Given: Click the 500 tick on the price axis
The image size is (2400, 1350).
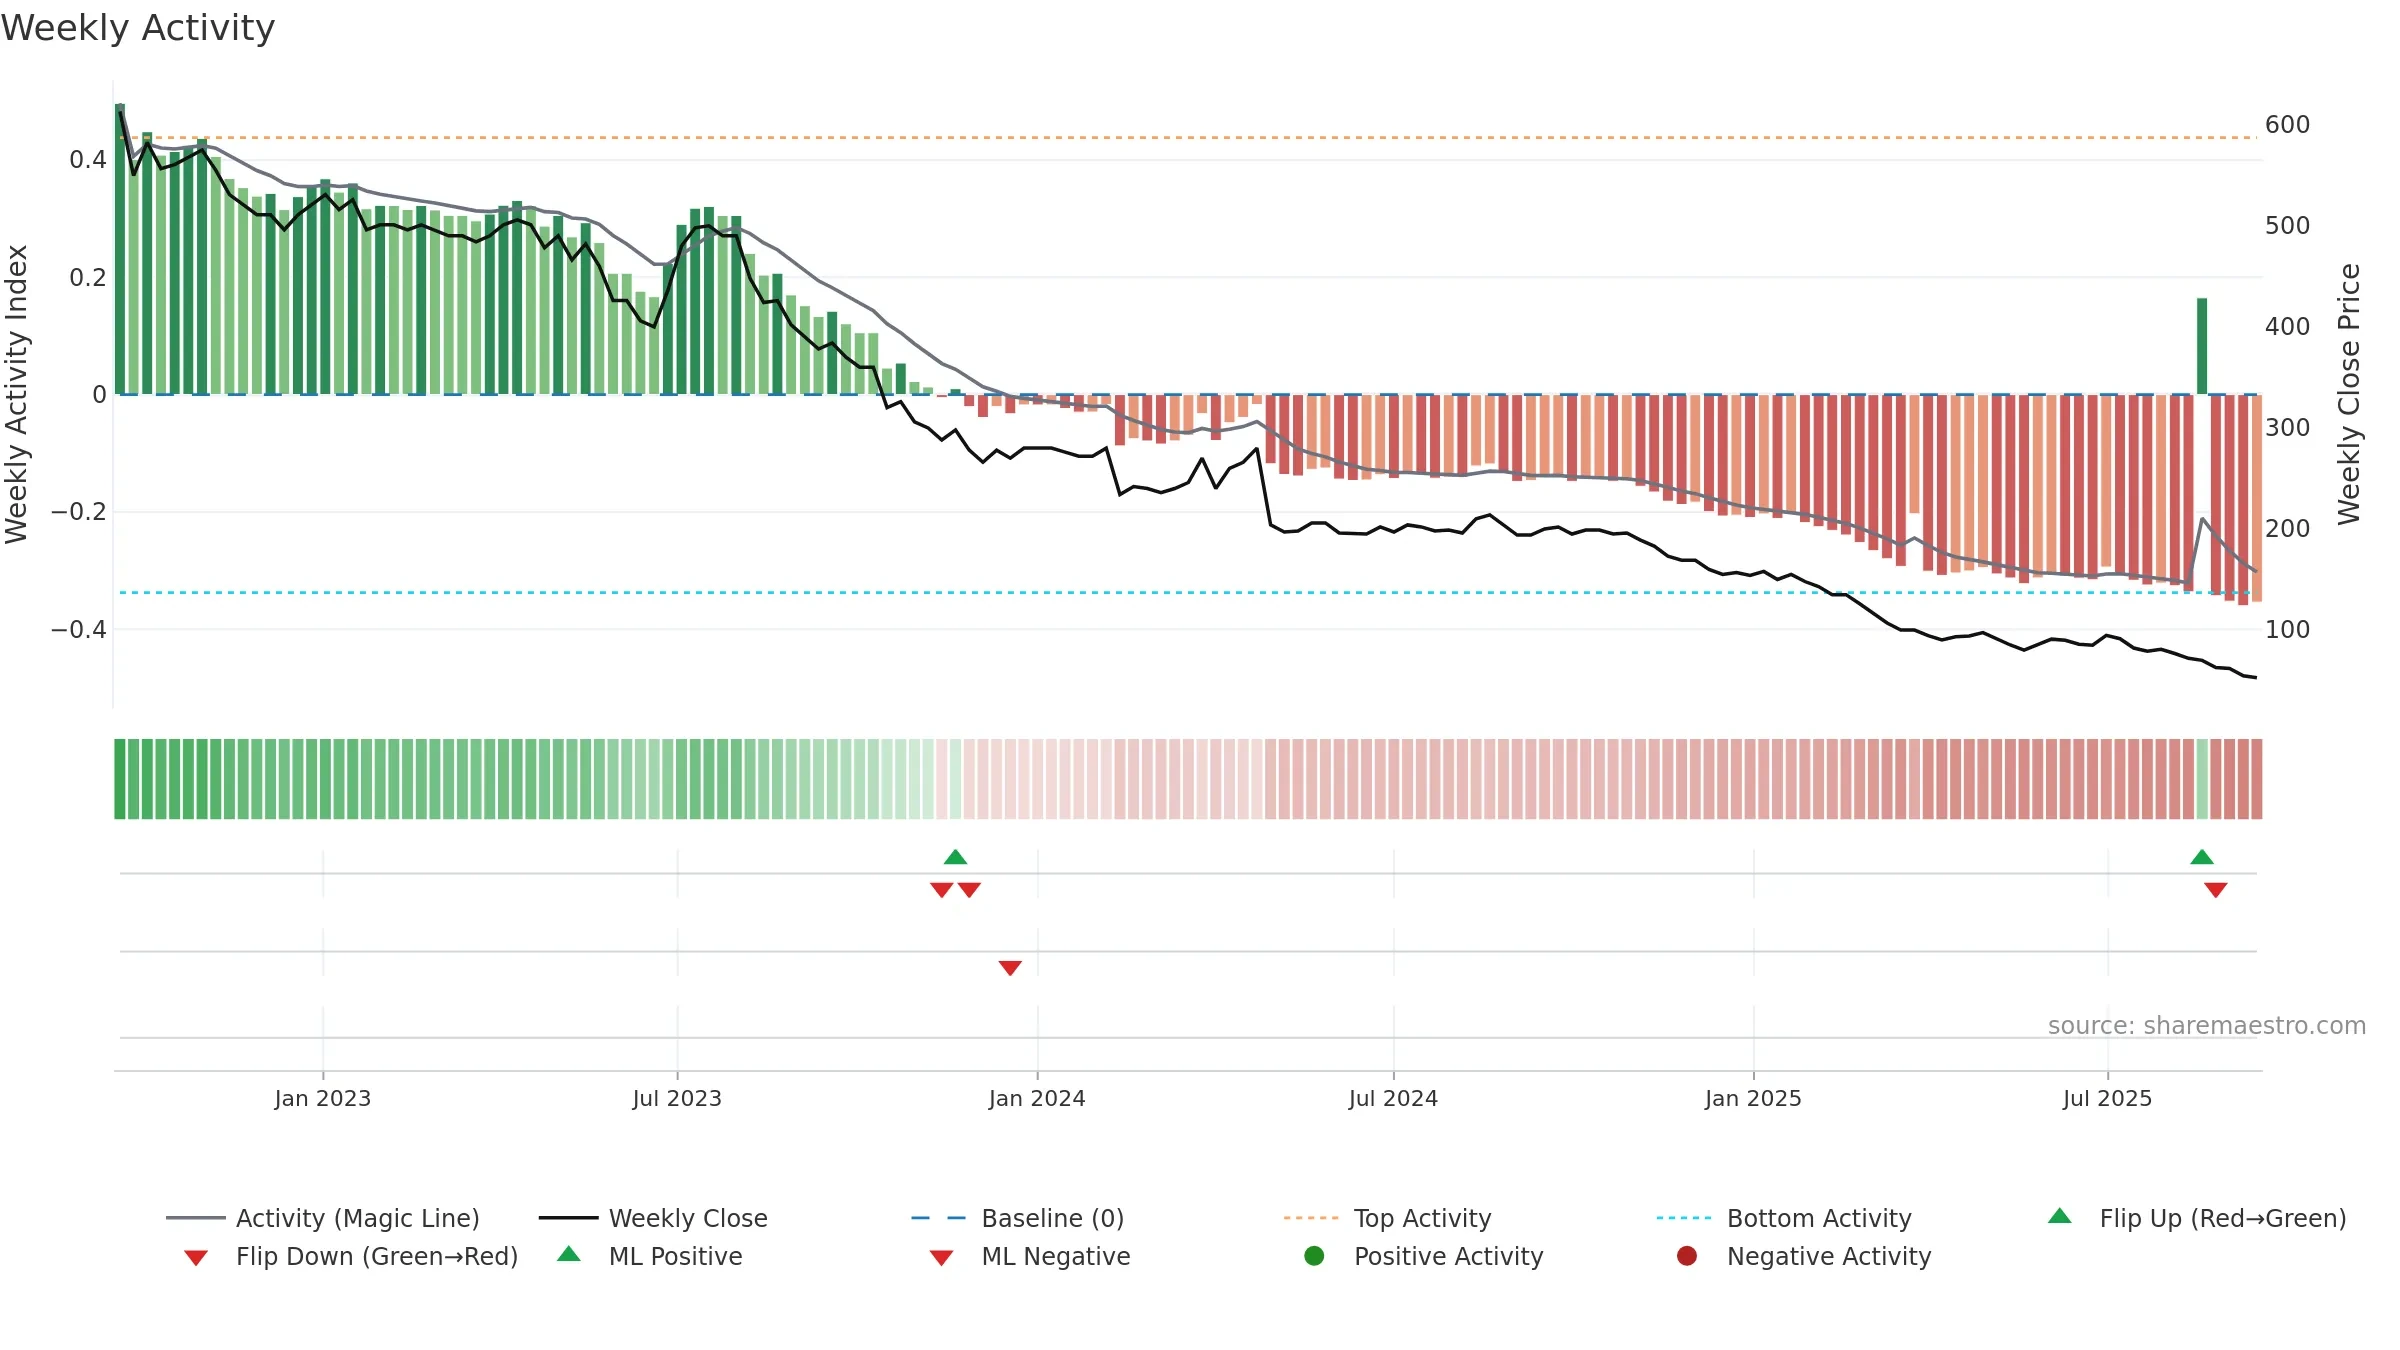Looking at the screenshot, I should [2287, 226].
